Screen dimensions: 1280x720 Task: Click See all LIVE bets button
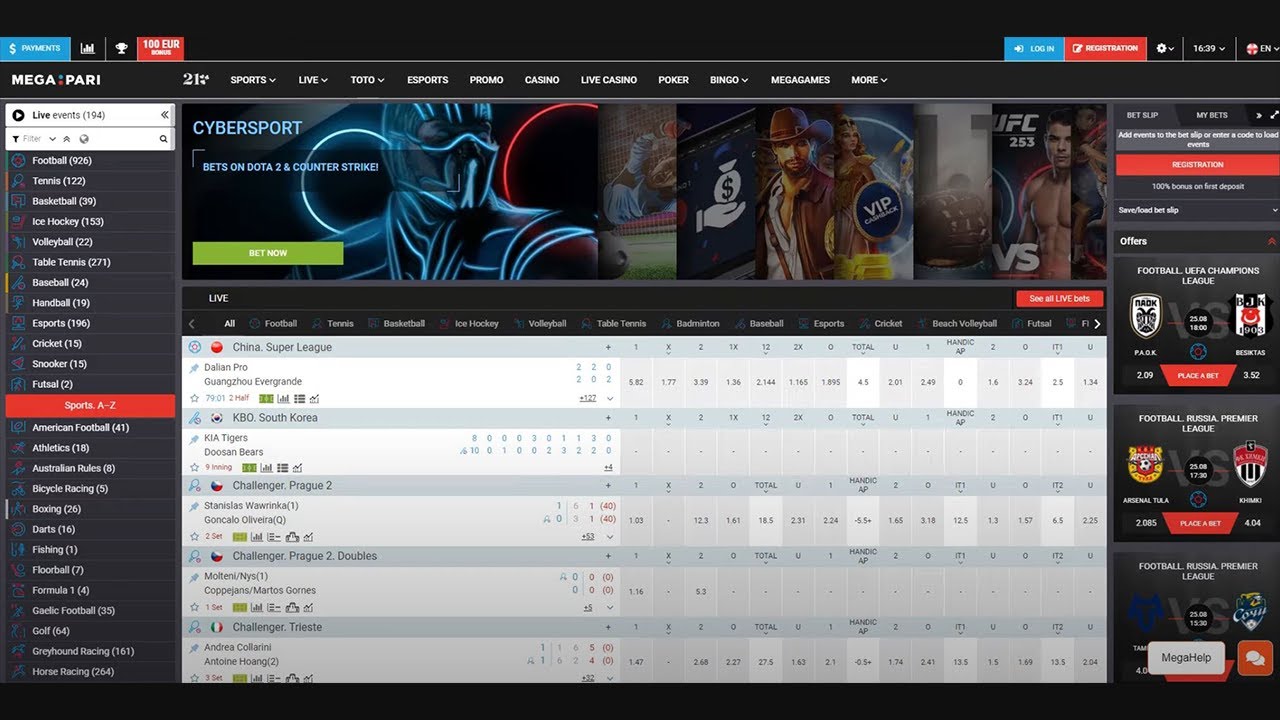[1060, 298]
